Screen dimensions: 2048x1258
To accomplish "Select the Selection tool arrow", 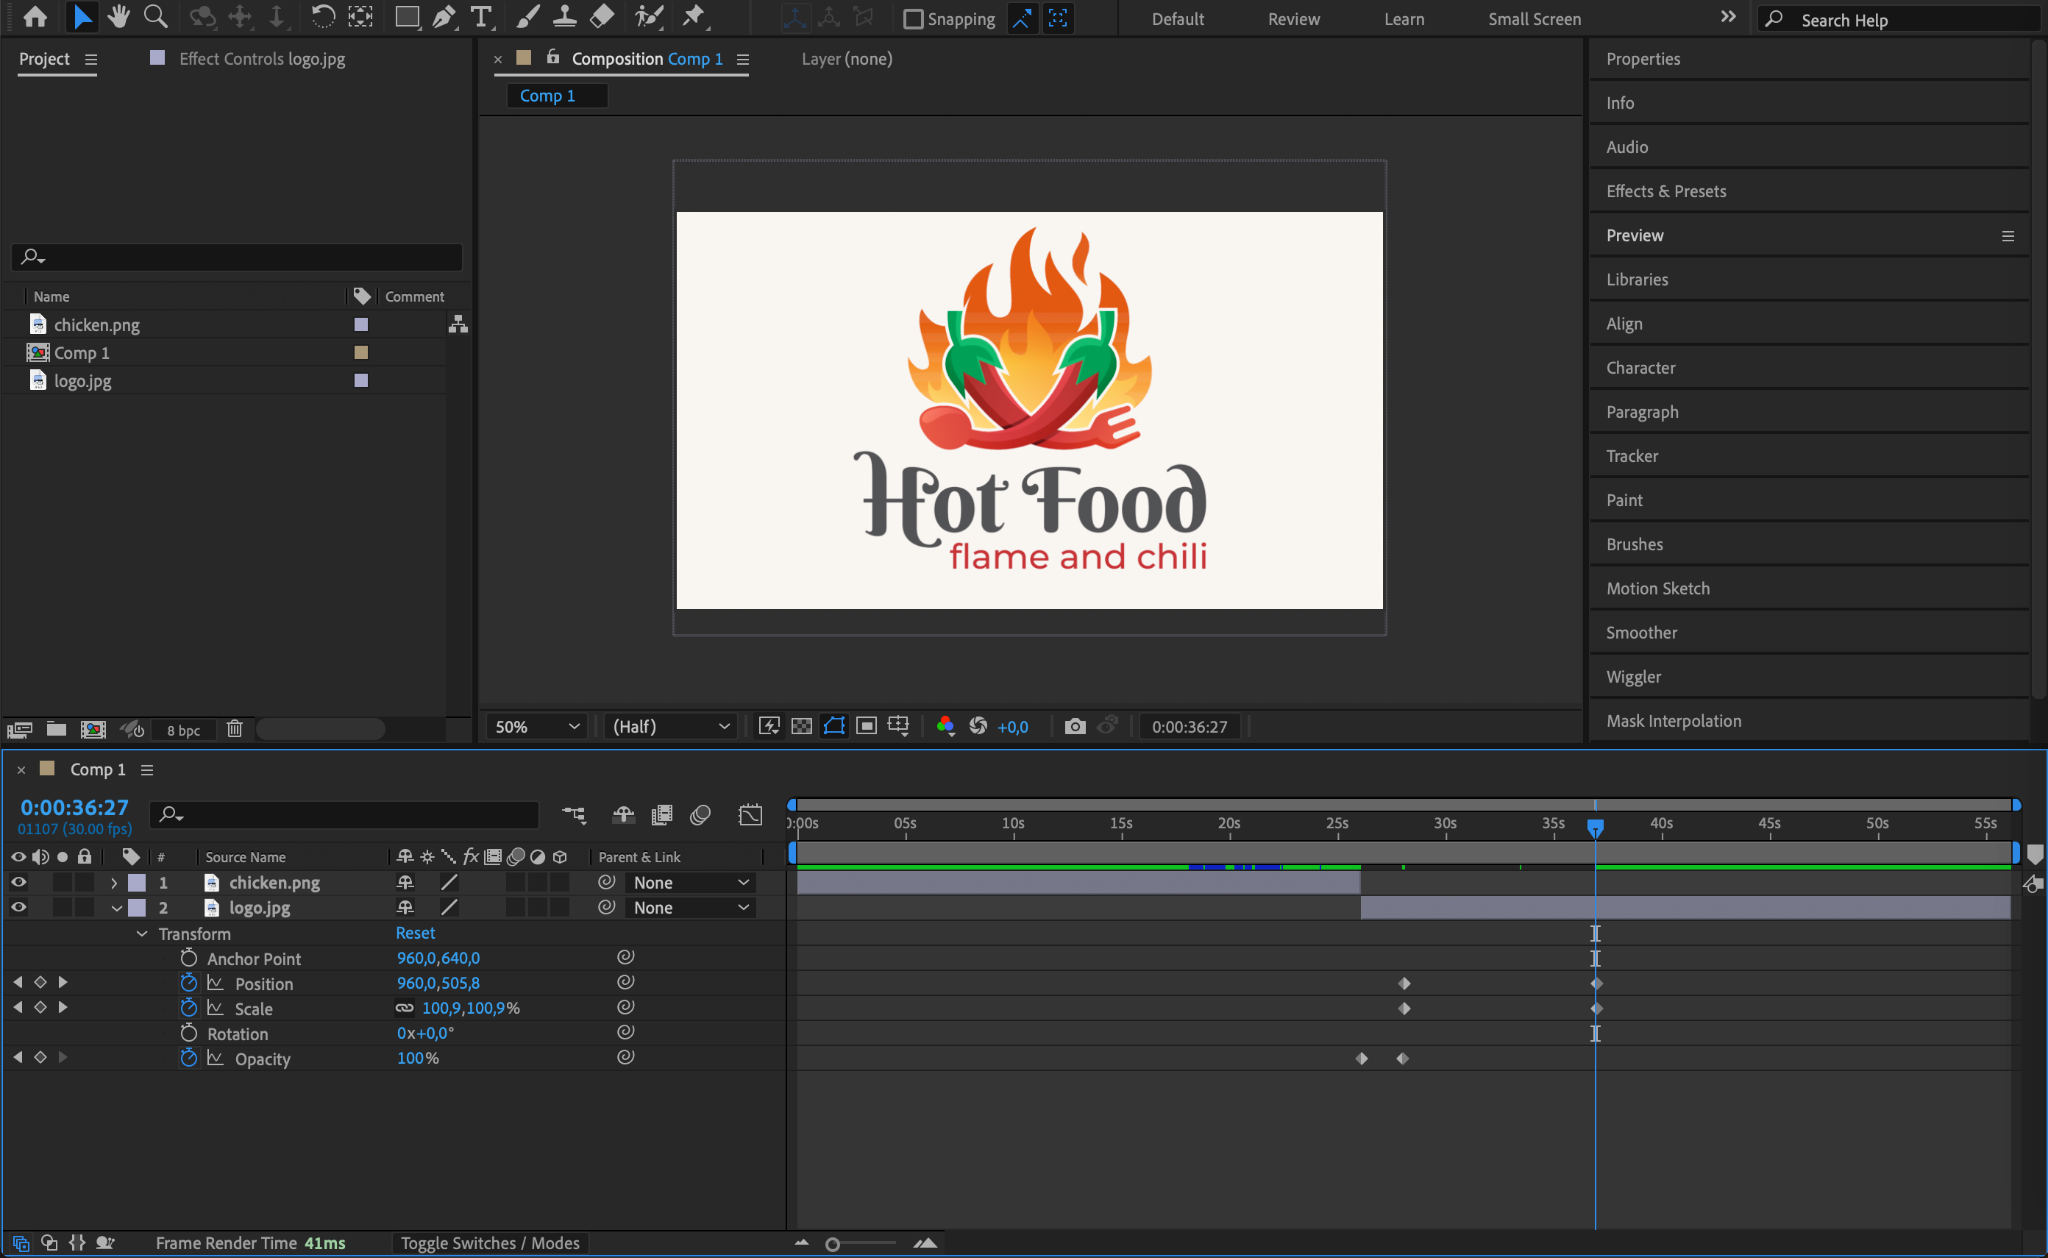I will (82, 17).
